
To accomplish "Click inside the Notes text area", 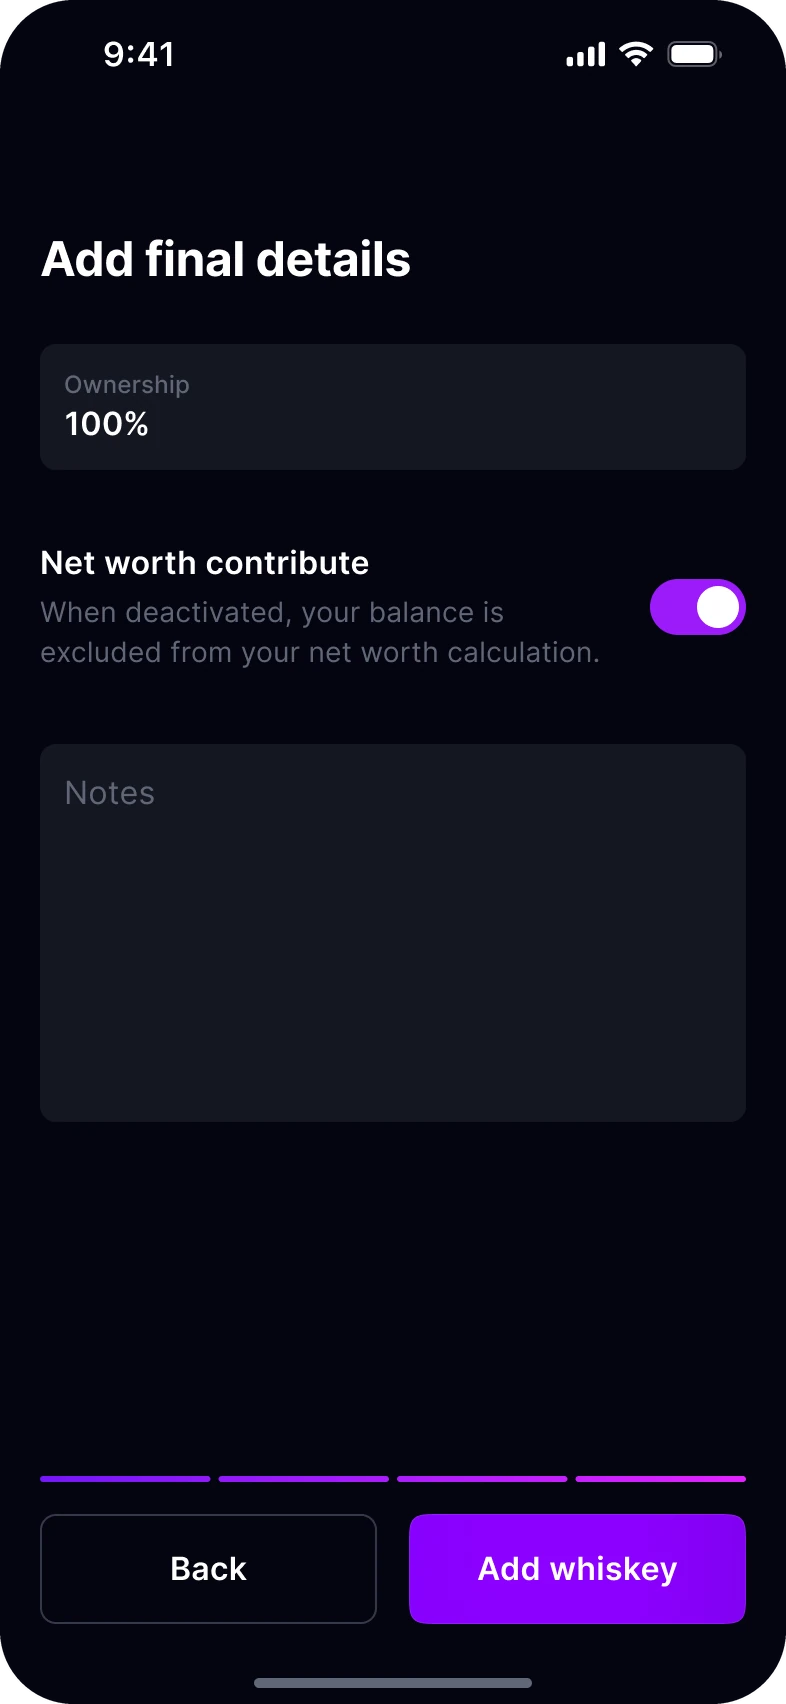I will [393, 933].
